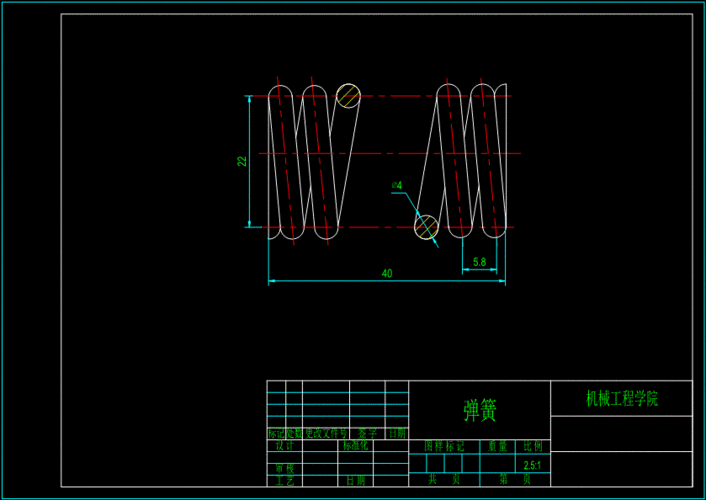Screen dimensions: 706x500
Task: Select the 标准化 label cell
Action: (356, 446)
